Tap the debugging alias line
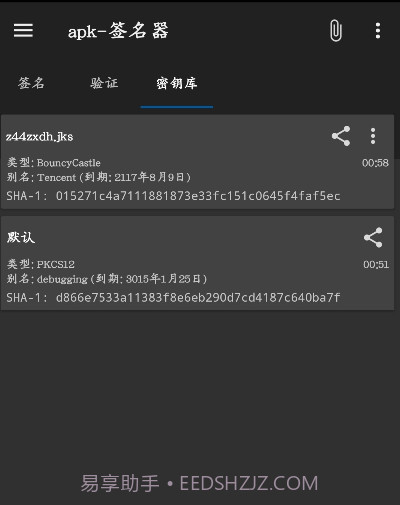The image size is (400, 505). click(107, 278)
